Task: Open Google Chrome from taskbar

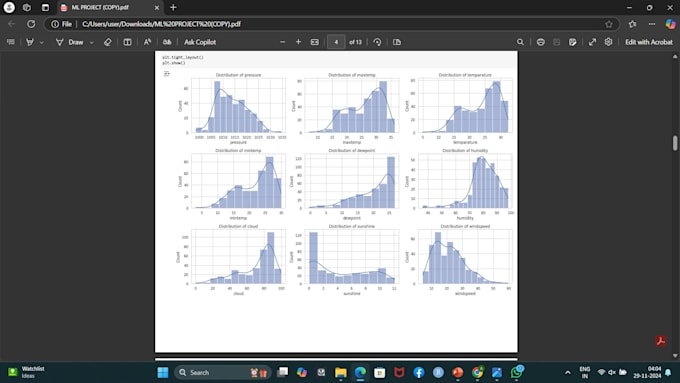Action: coord(477,373)
